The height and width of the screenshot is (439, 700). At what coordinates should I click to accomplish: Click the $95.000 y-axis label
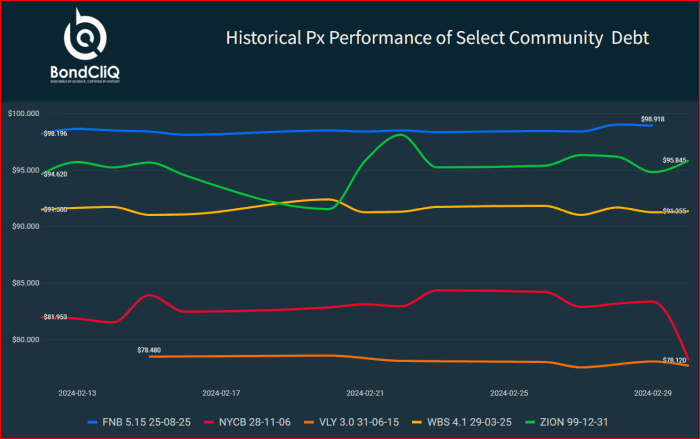coord(25,170)
